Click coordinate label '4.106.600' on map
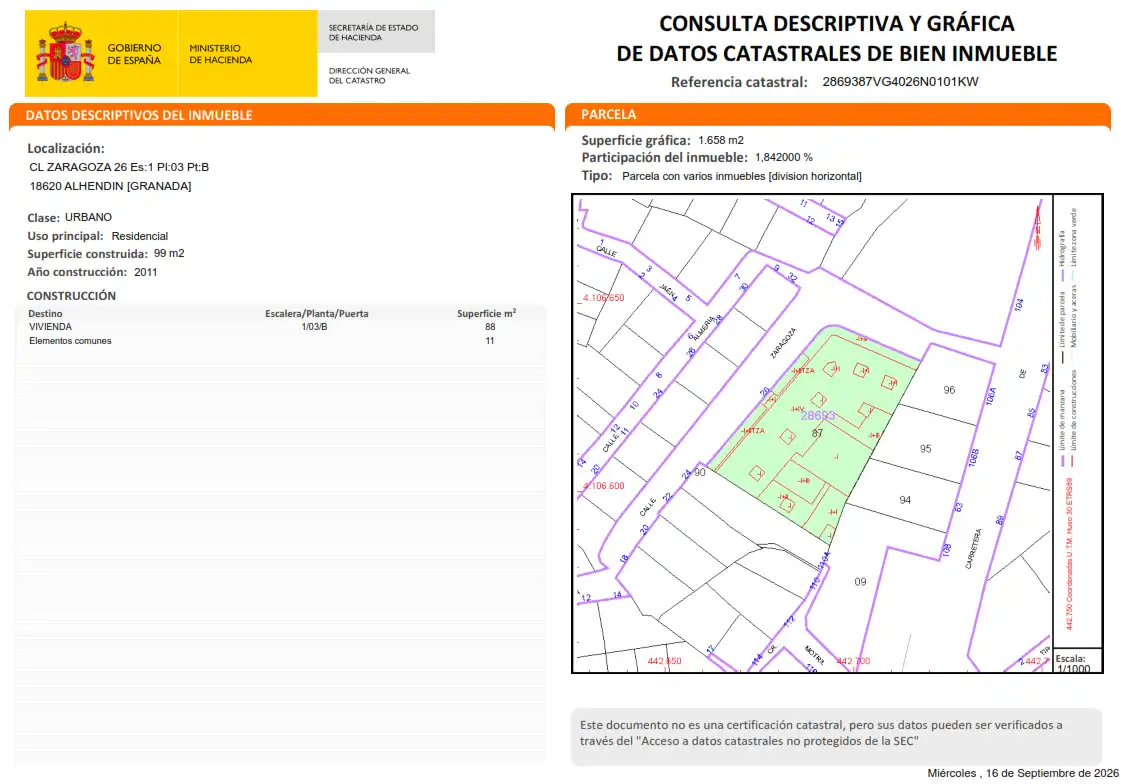This screenshot has width=1121, height=784. click(603, 485)
